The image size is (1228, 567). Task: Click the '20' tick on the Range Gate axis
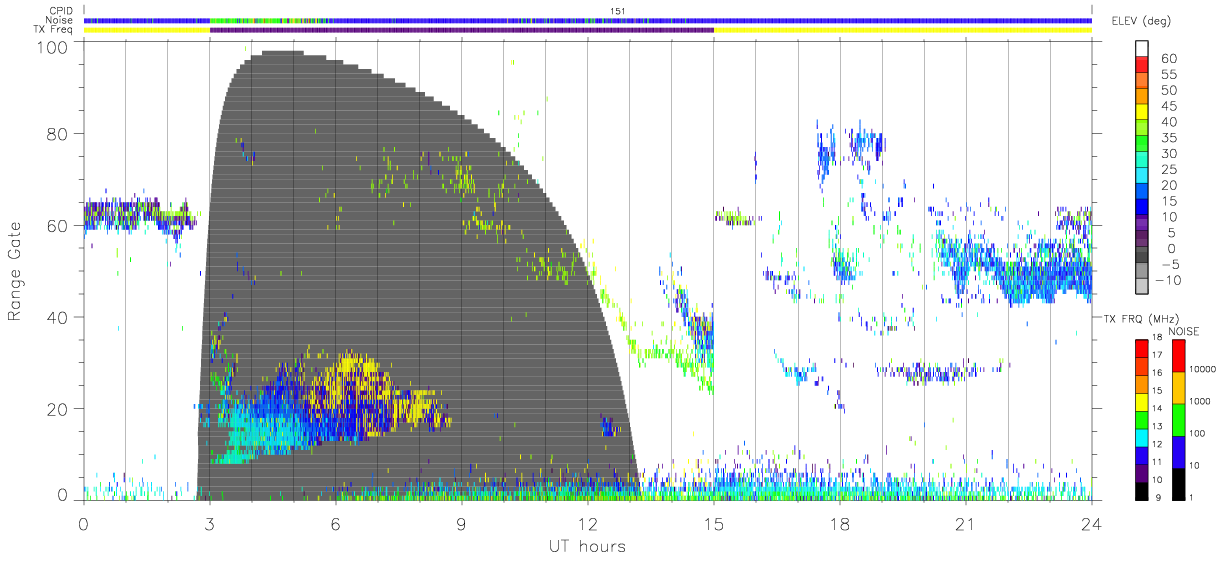coord(59,409)
